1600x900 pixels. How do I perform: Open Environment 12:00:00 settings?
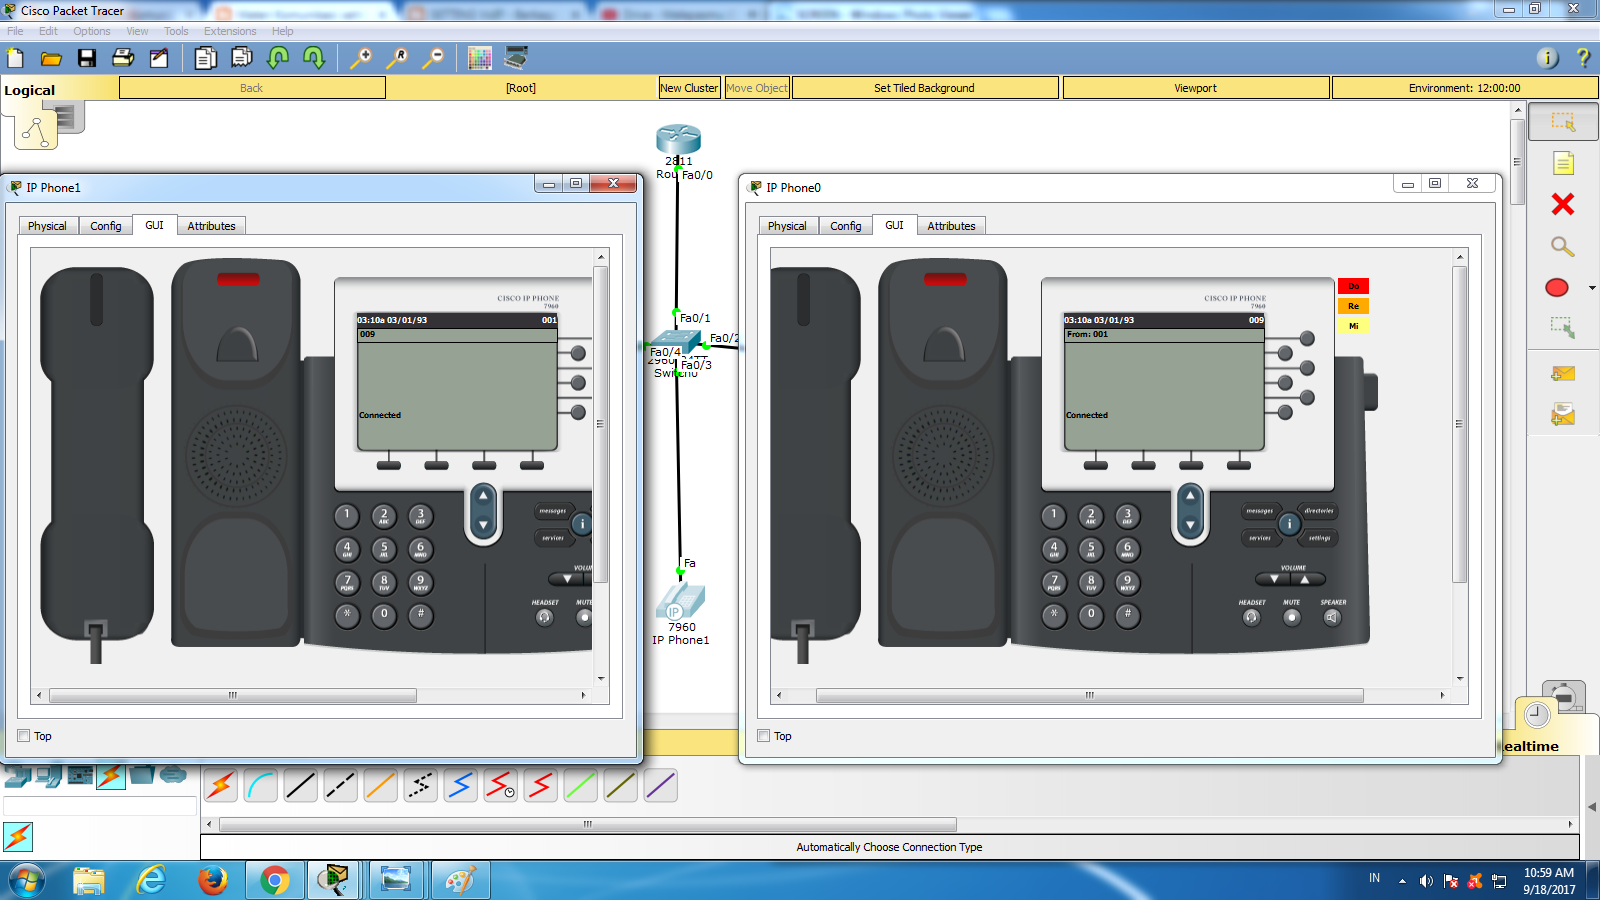1464,88
